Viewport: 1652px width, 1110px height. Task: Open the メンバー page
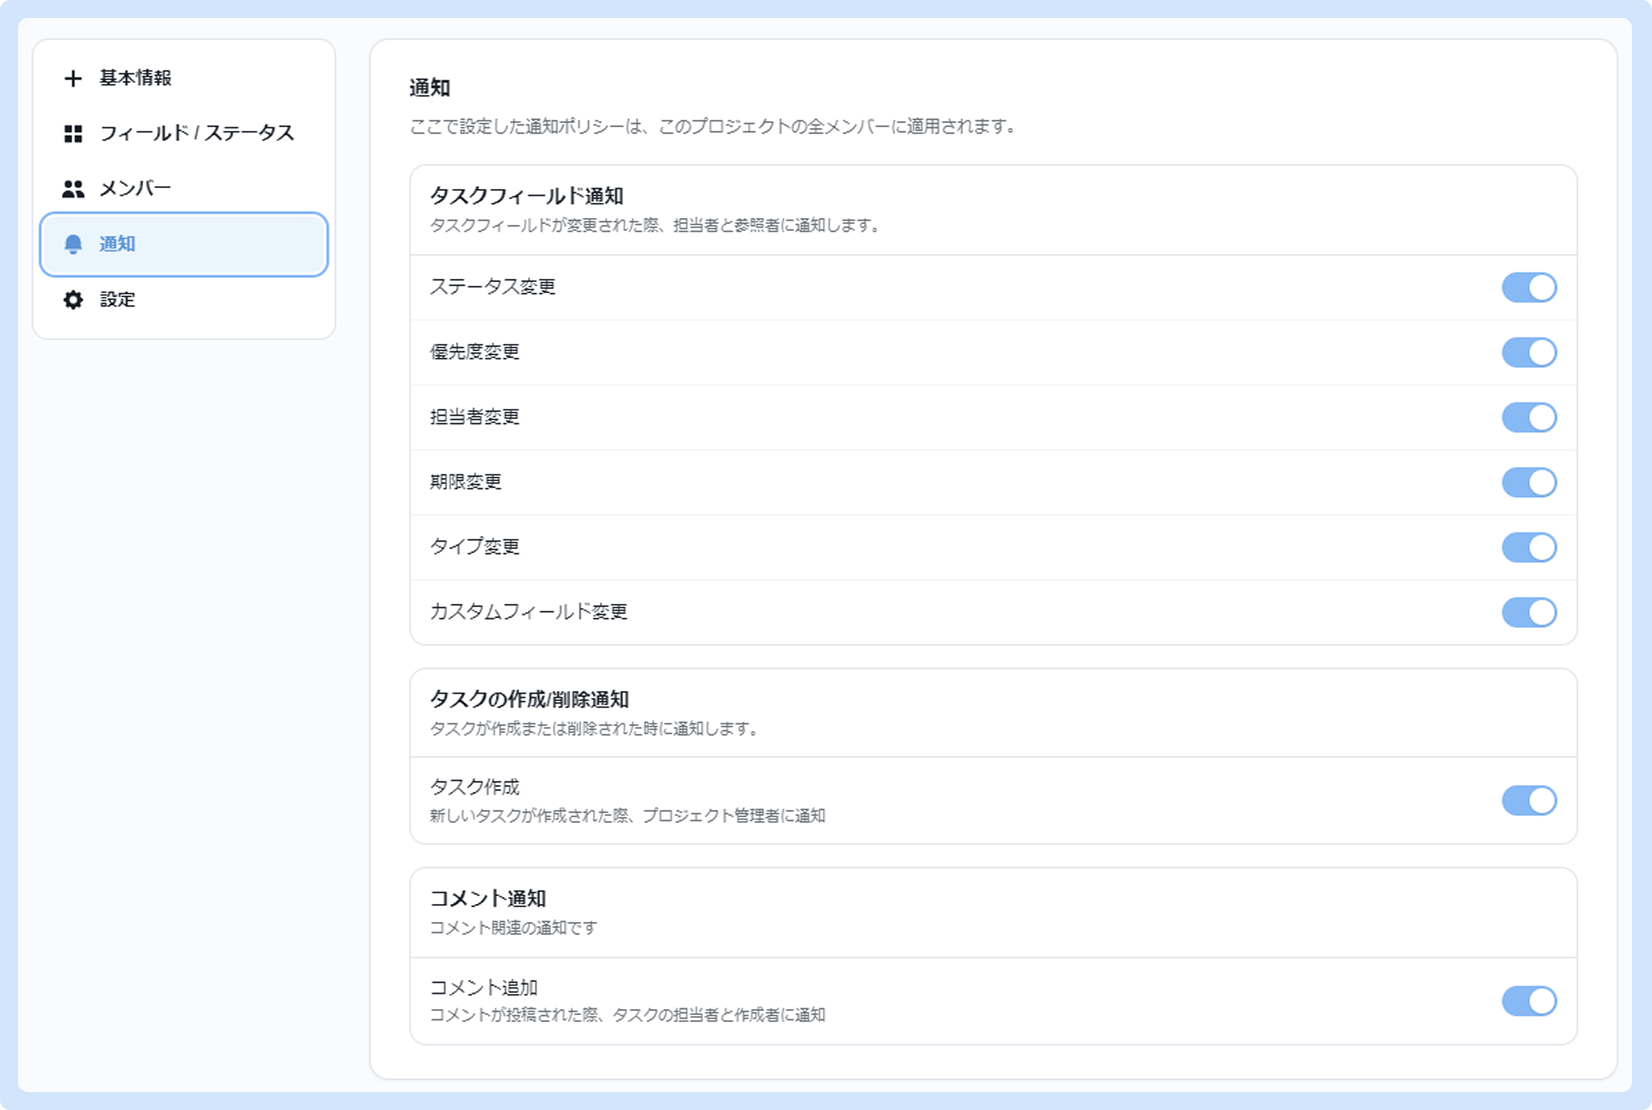184,188
